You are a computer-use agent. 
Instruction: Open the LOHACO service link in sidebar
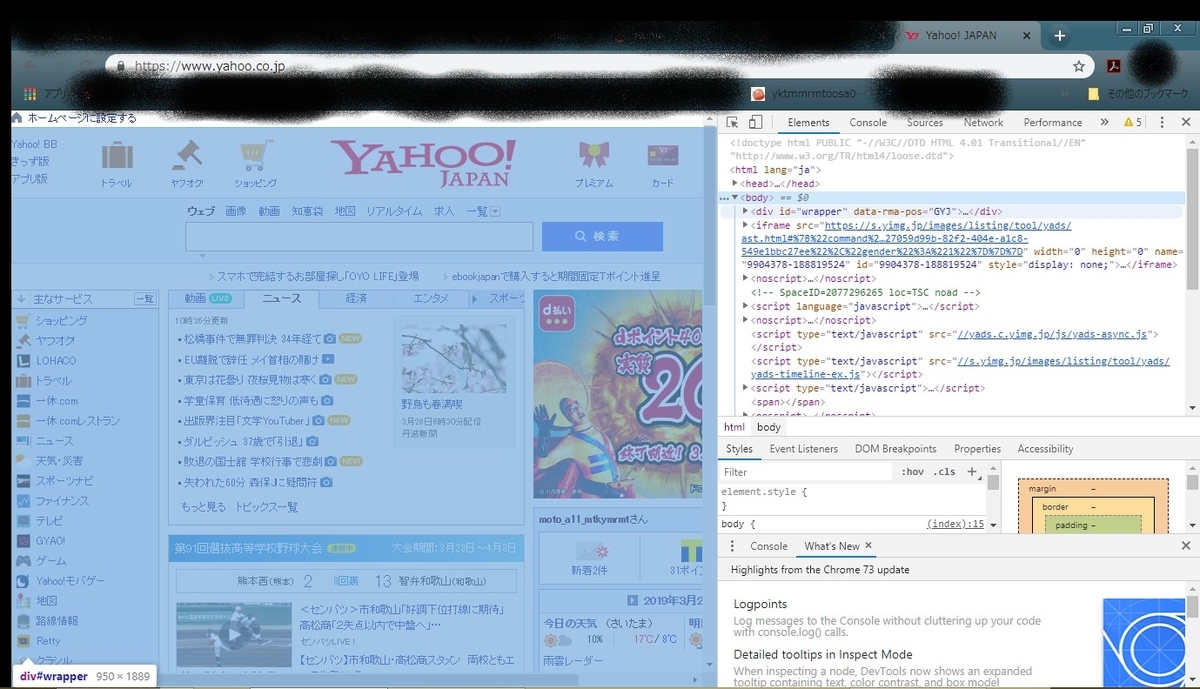55,360
